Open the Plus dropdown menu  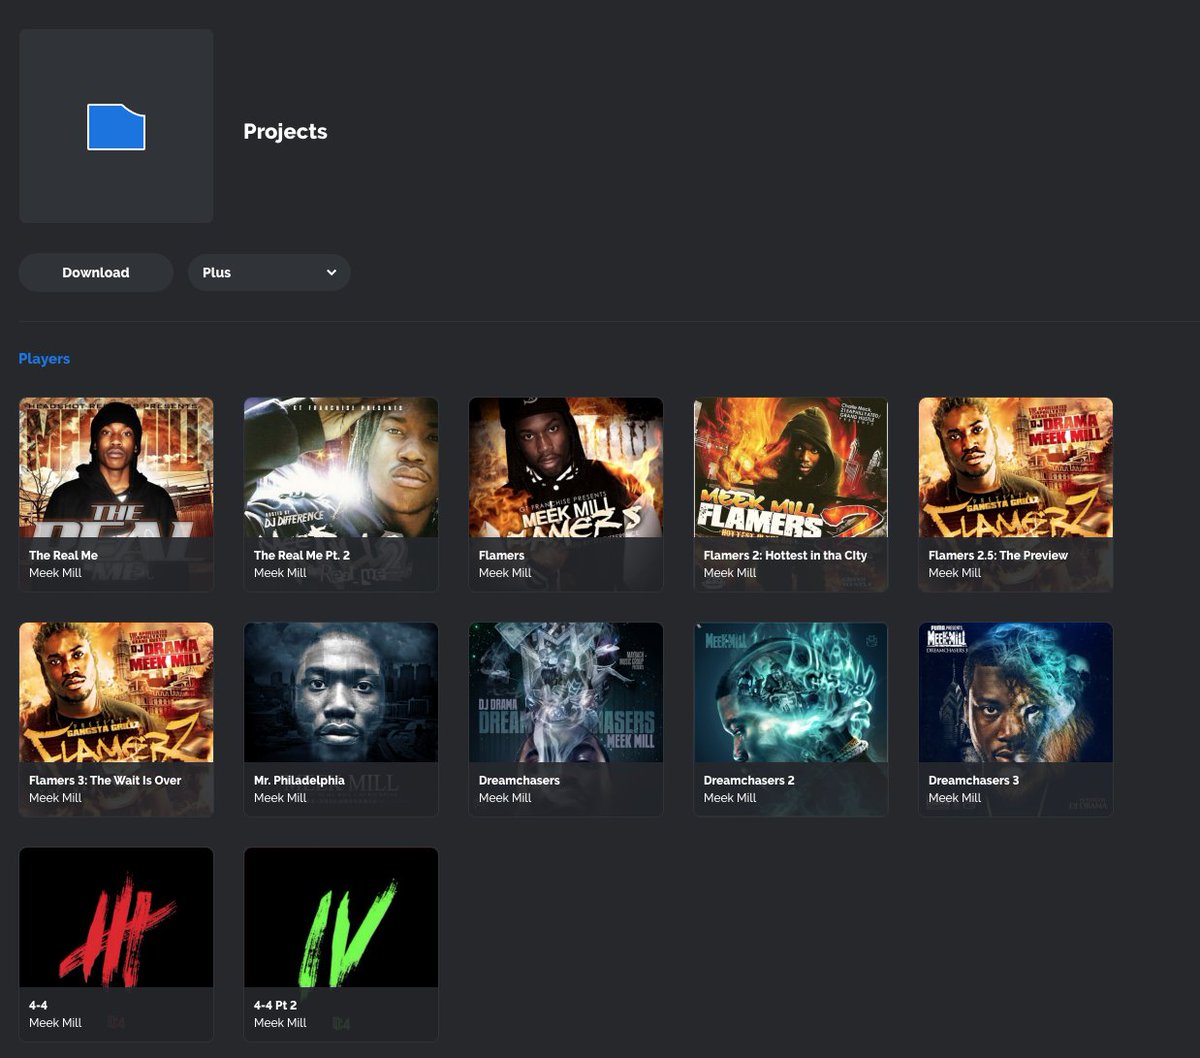pyautogui.click(x=269, y=272)
